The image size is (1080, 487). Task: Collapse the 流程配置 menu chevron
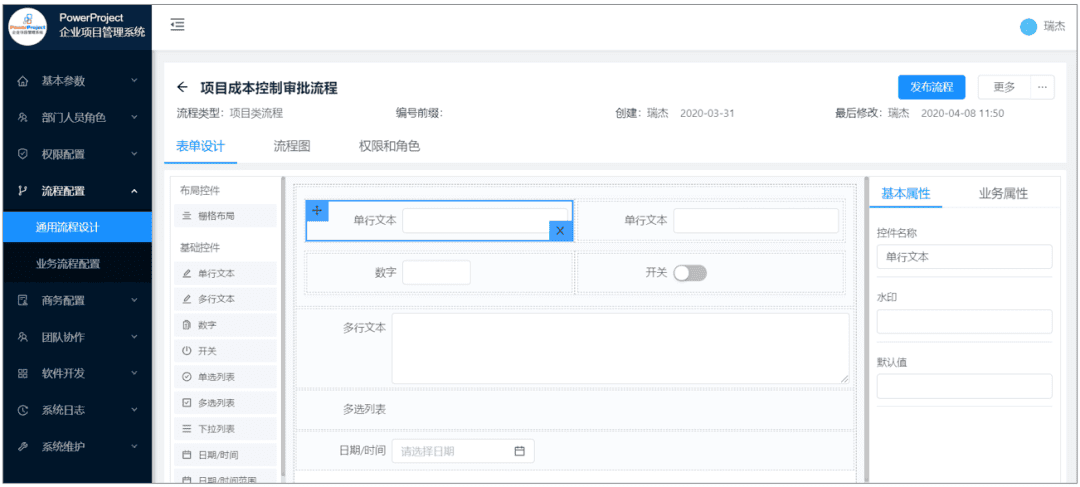tap(134, 191)
